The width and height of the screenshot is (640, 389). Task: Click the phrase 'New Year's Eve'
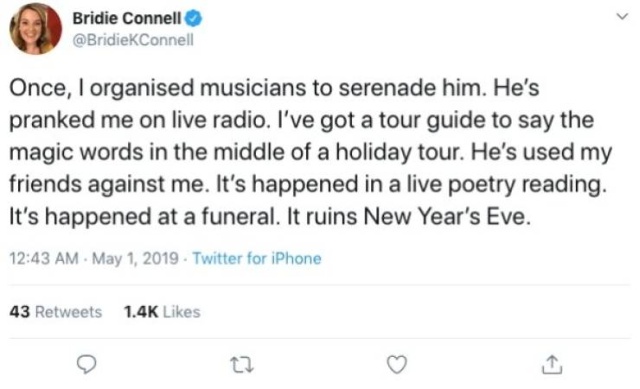pyautogui.click(x=447, y=216)
